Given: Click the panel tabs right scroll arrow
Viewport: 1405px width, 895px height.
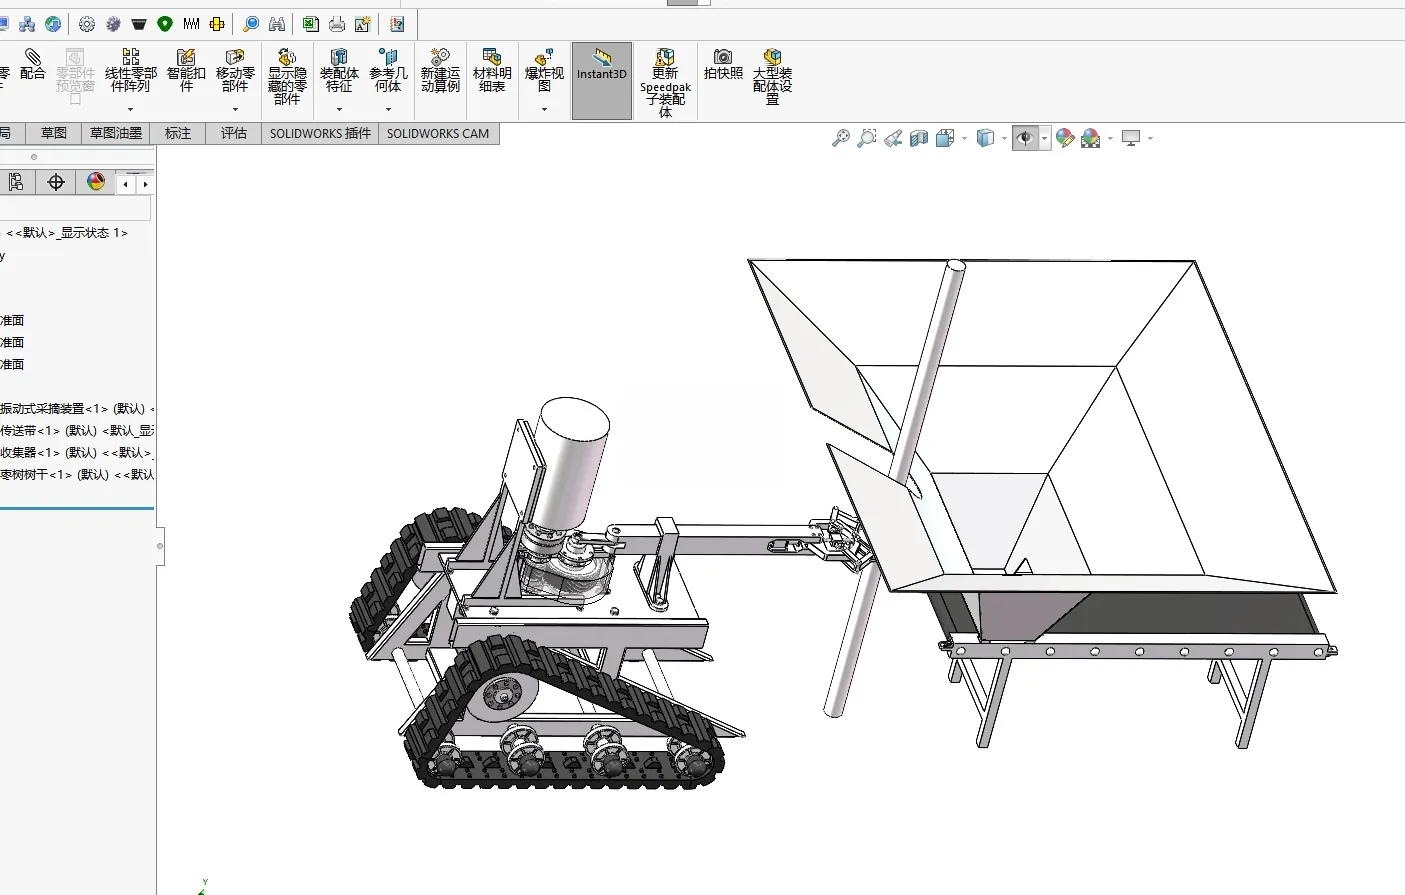Looking at the screenshot, I should click(145, 184).
